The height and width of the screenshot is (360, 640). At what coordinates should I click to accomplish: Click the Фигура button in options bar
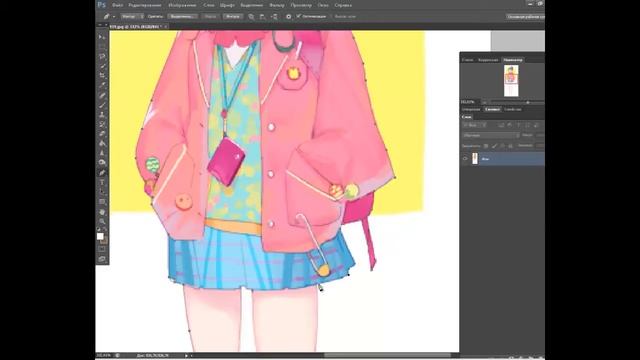(x=233, y=16)
